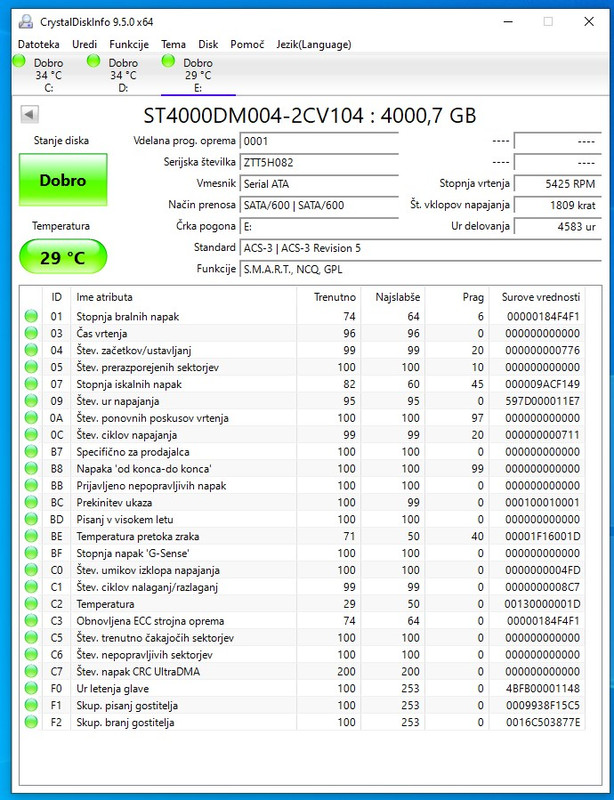Screen dimensions: 614x800
Task: Click the raw value 597D000011E7
Action: point(543,401)
